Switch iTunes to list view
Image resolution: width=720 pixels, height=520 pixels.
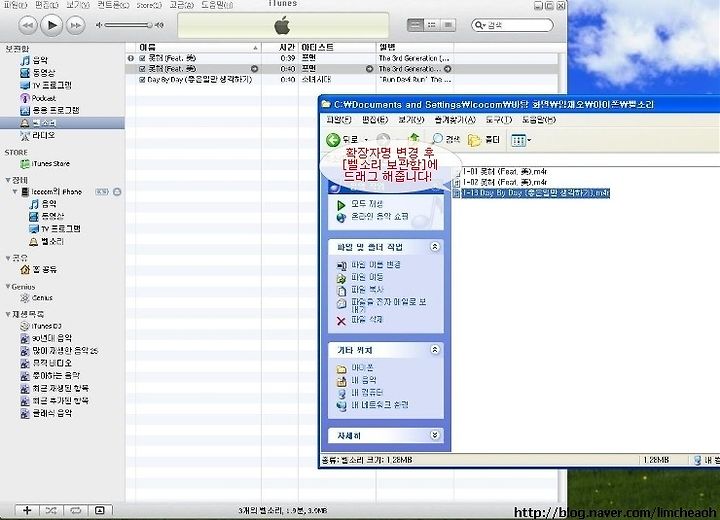point(416,25)
